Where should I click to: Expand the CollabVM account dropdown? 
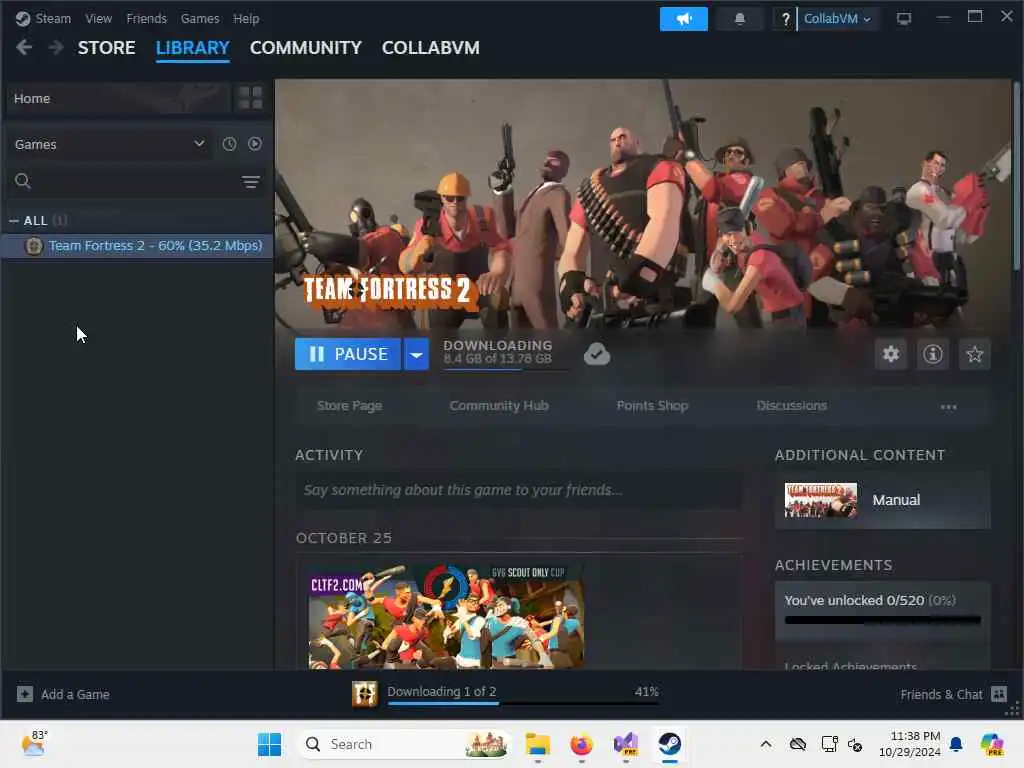point(838,18)
